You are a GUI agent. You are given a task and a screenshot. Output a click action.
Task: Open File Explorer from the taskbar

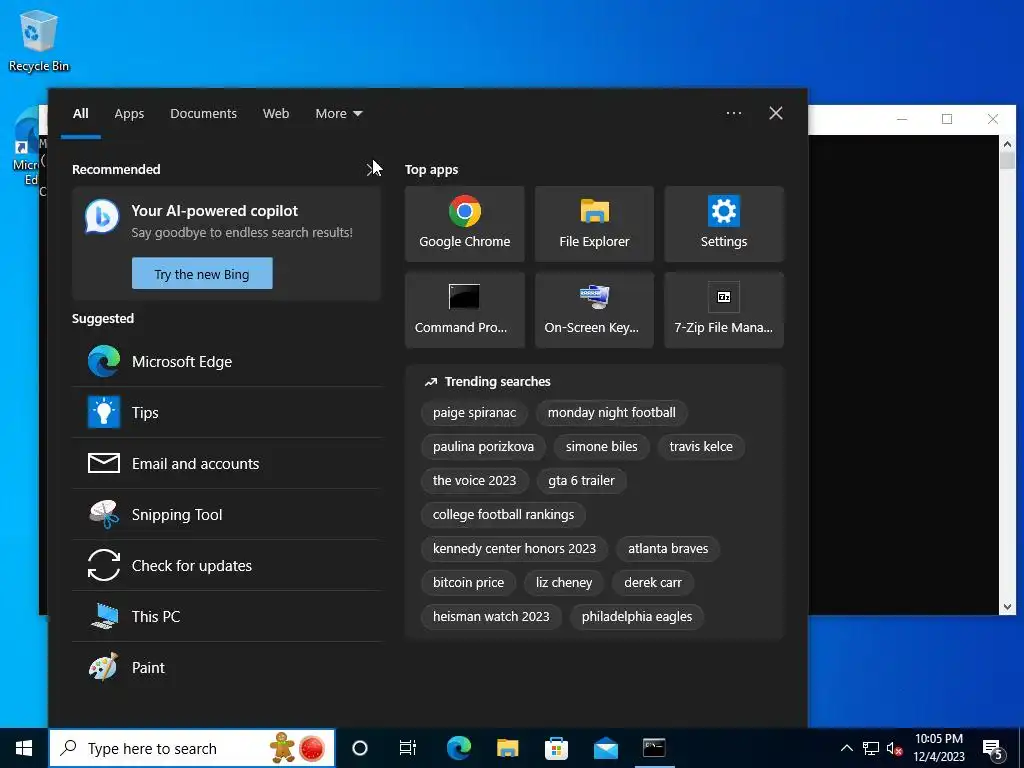coord(507,748)
